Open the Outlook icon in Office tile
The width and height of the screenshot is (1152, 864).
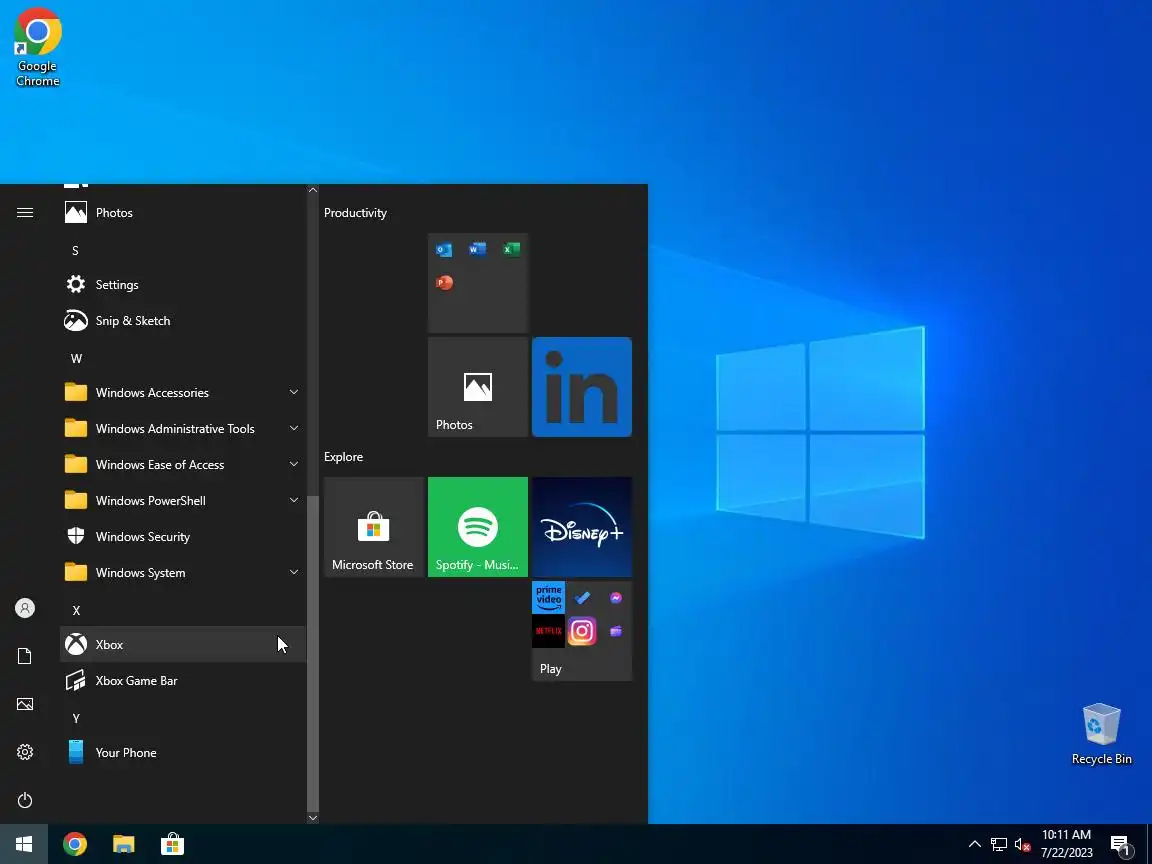(444, 250)
